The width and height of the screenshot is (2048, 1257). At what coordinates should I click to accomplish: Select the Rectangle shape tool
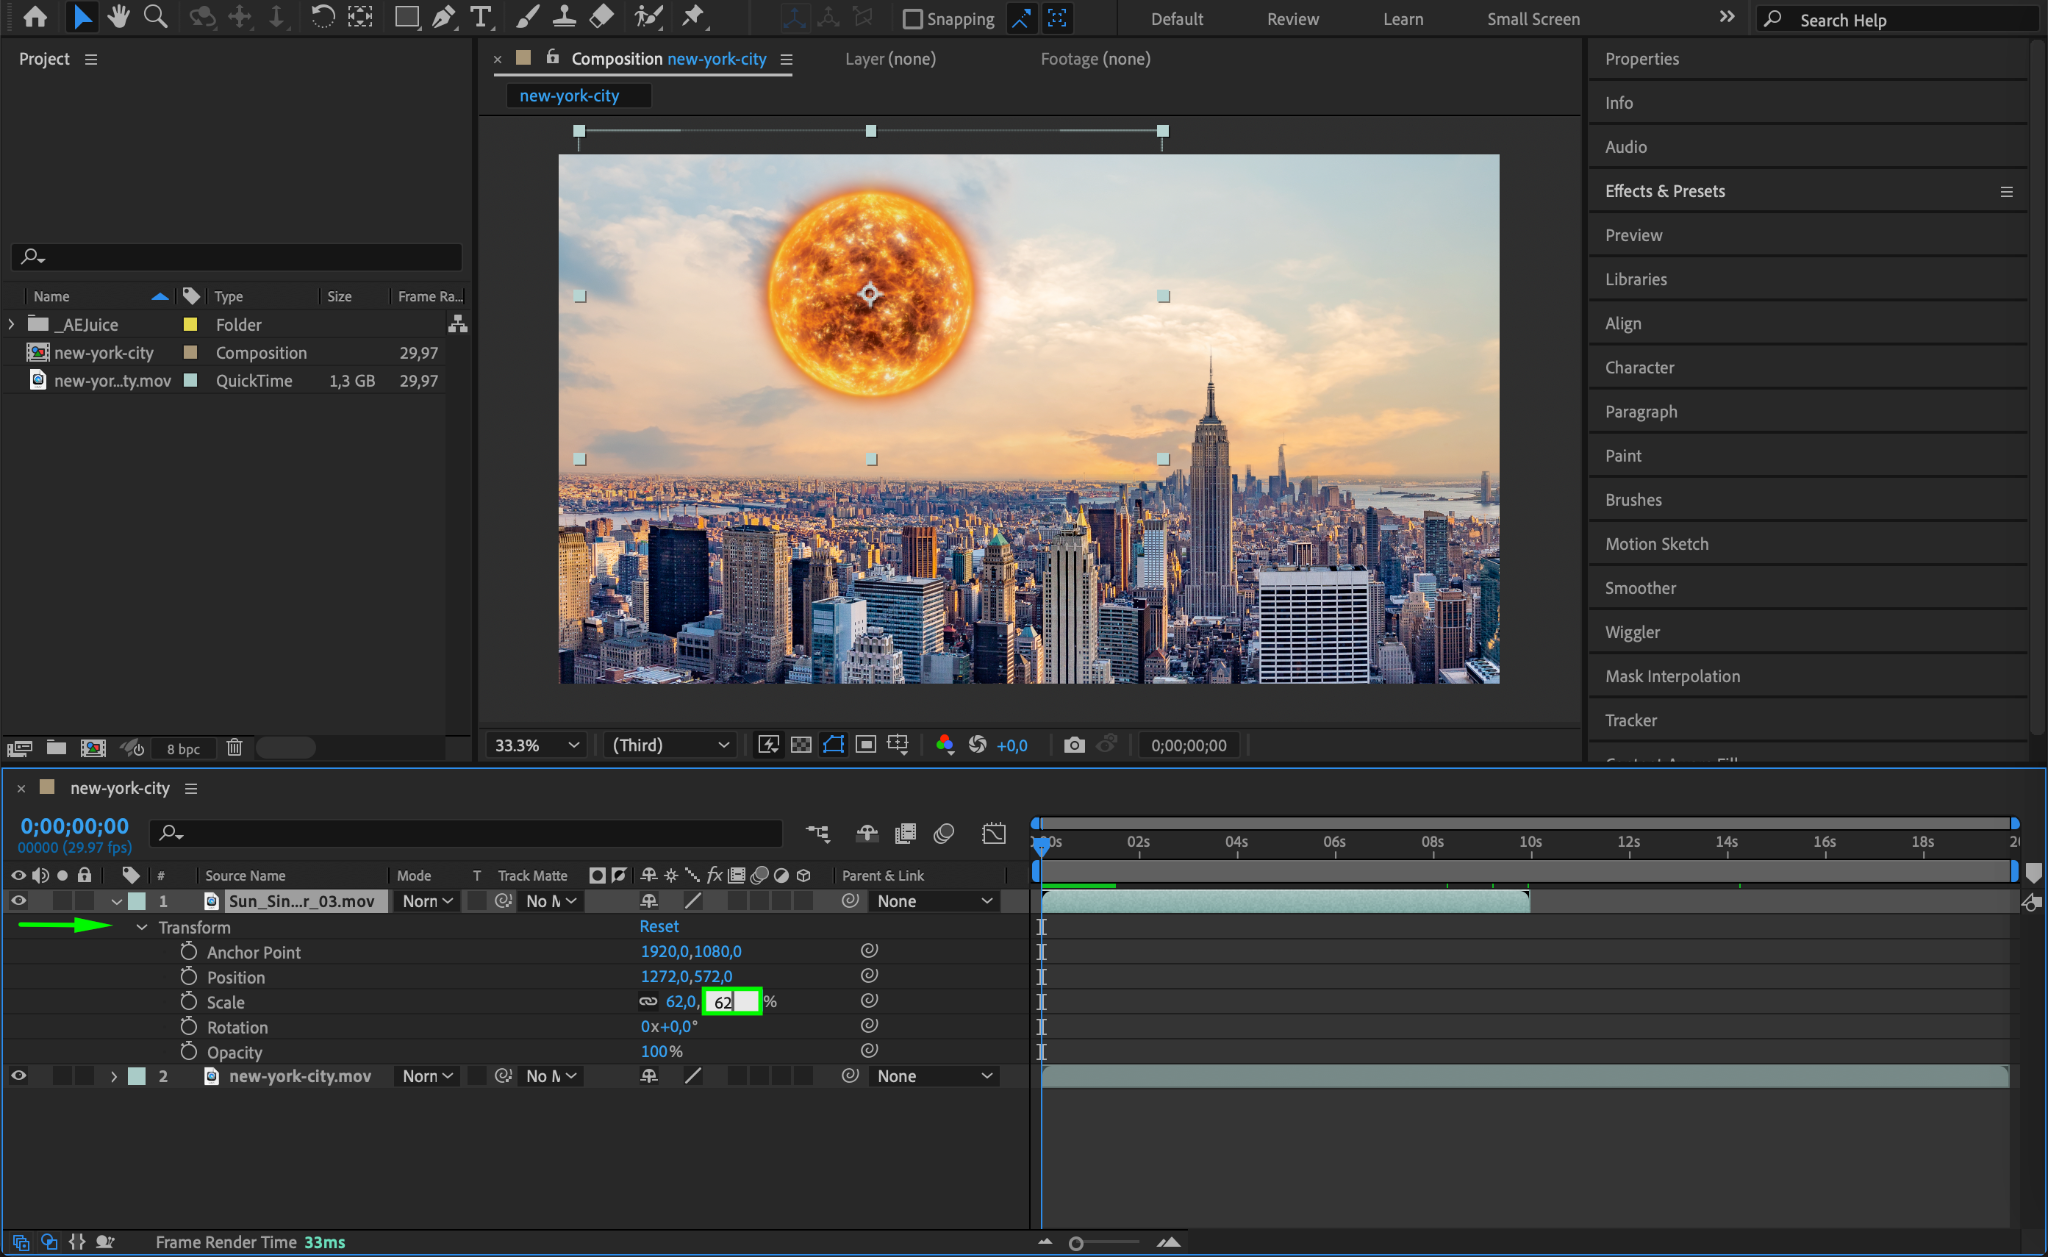[406, 17]
